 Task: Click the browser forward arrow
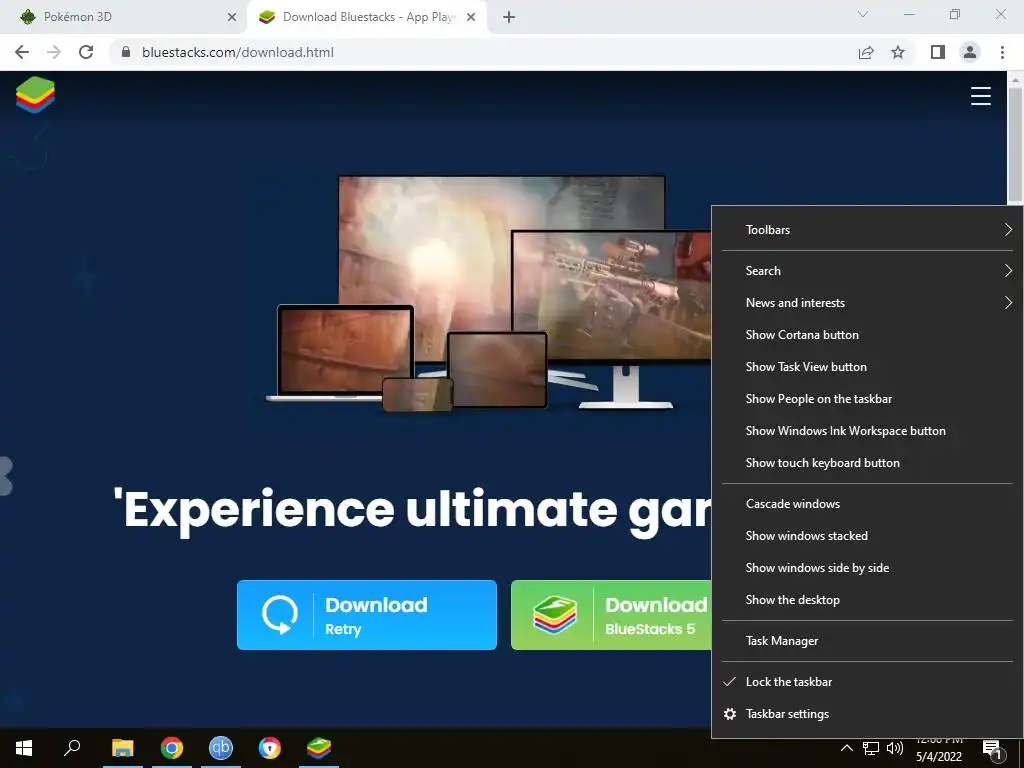tap(54, 52)
